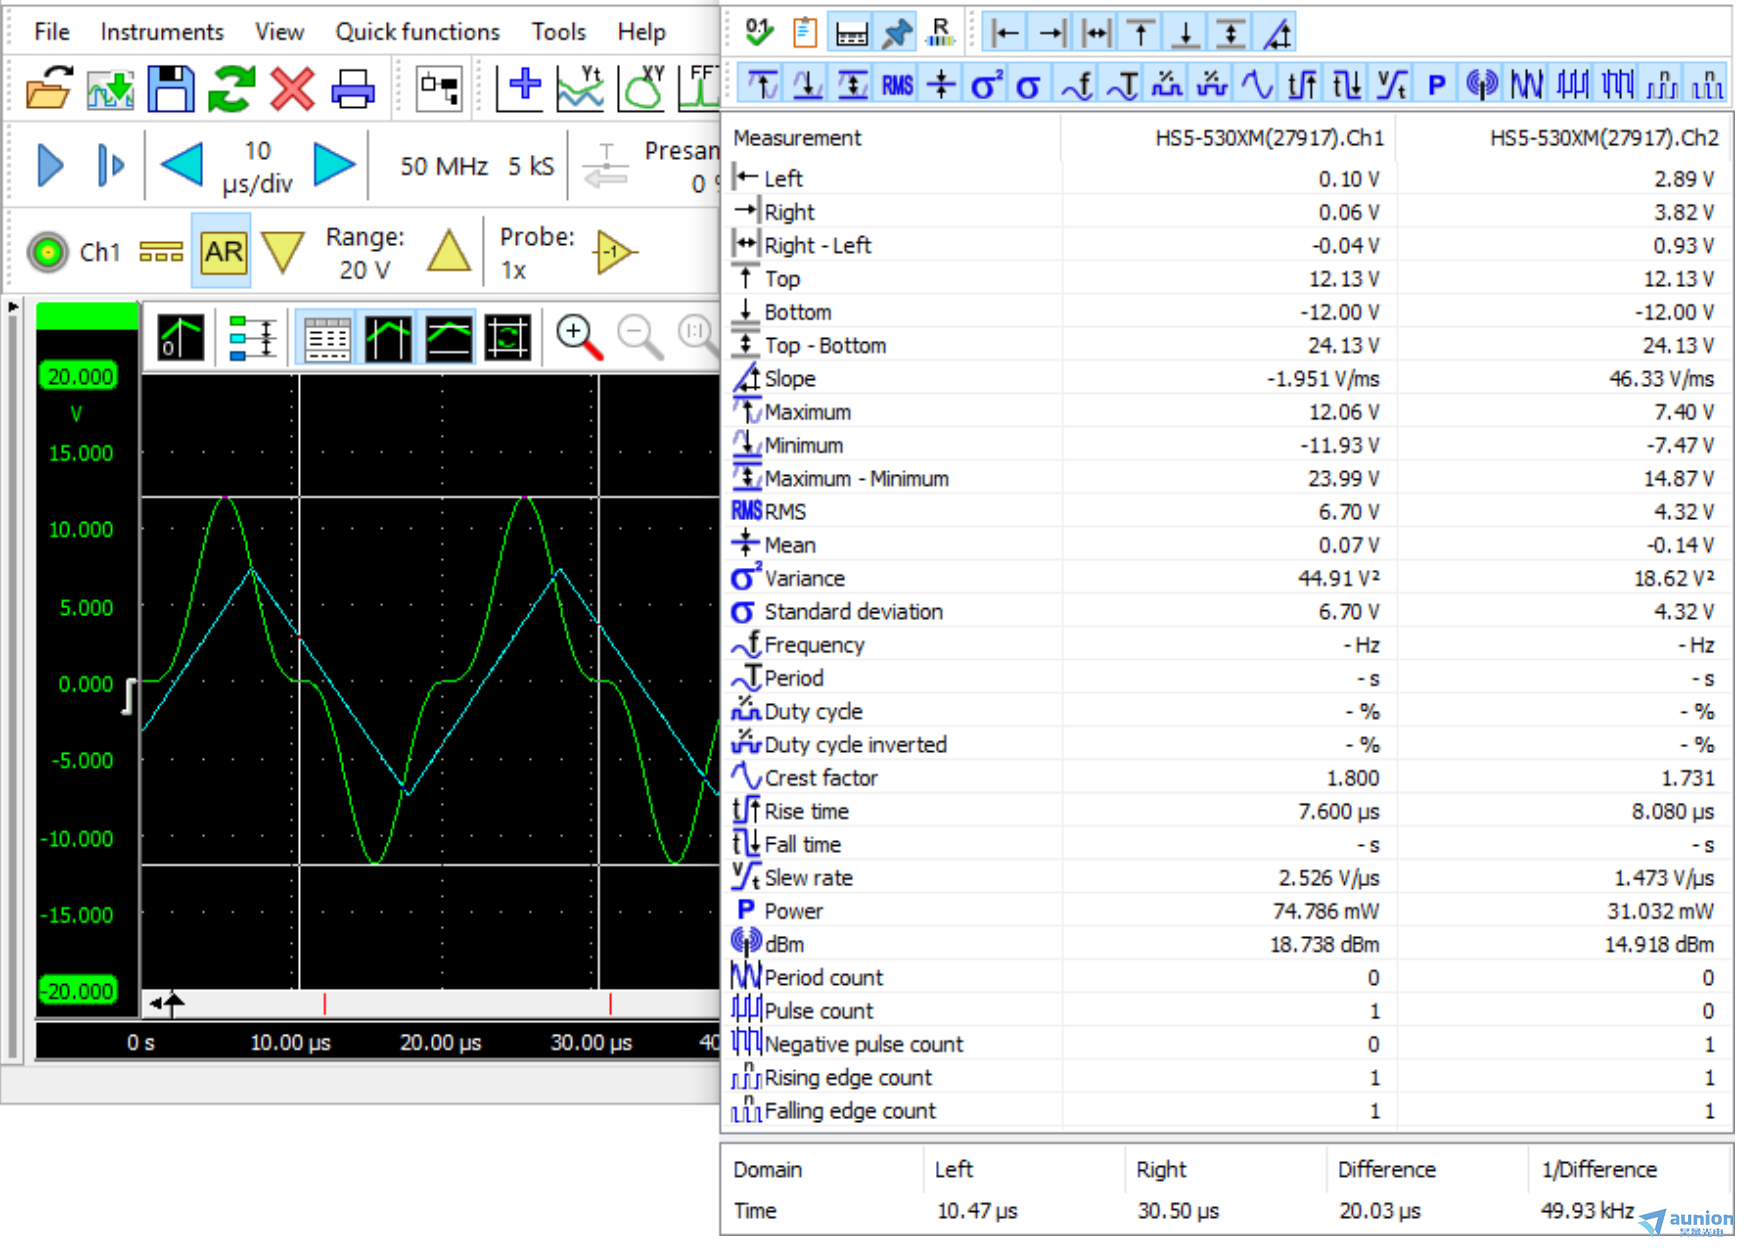1746x1248 pixels.
Task: Click the copy to clipboard icon
Action: [x=804, y=33]
